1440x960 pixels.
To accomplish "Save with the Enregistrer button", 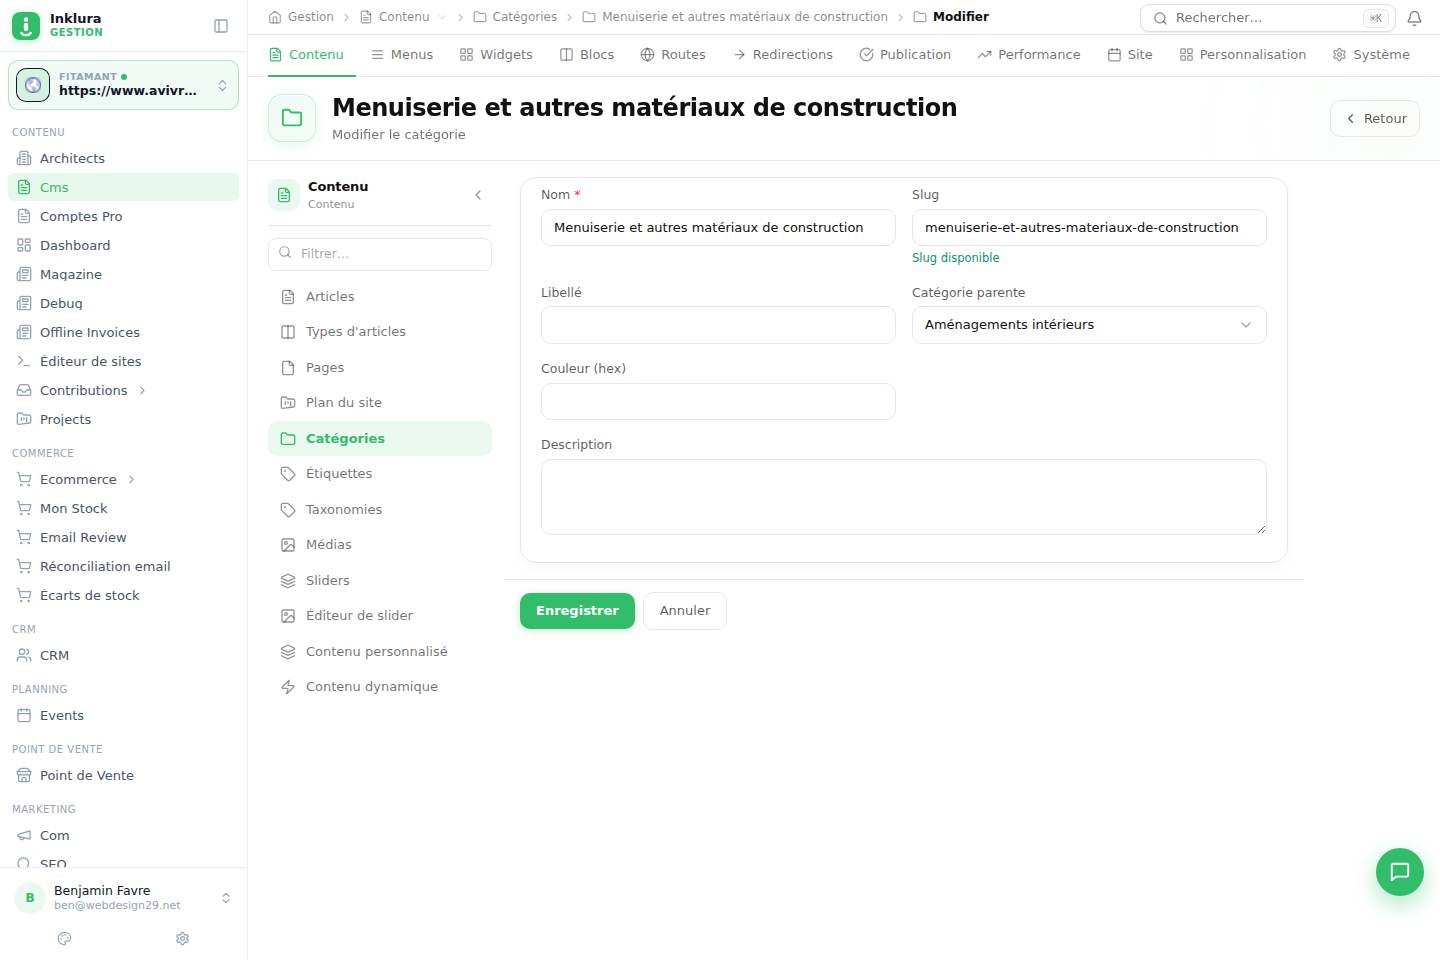I will 577,611.
